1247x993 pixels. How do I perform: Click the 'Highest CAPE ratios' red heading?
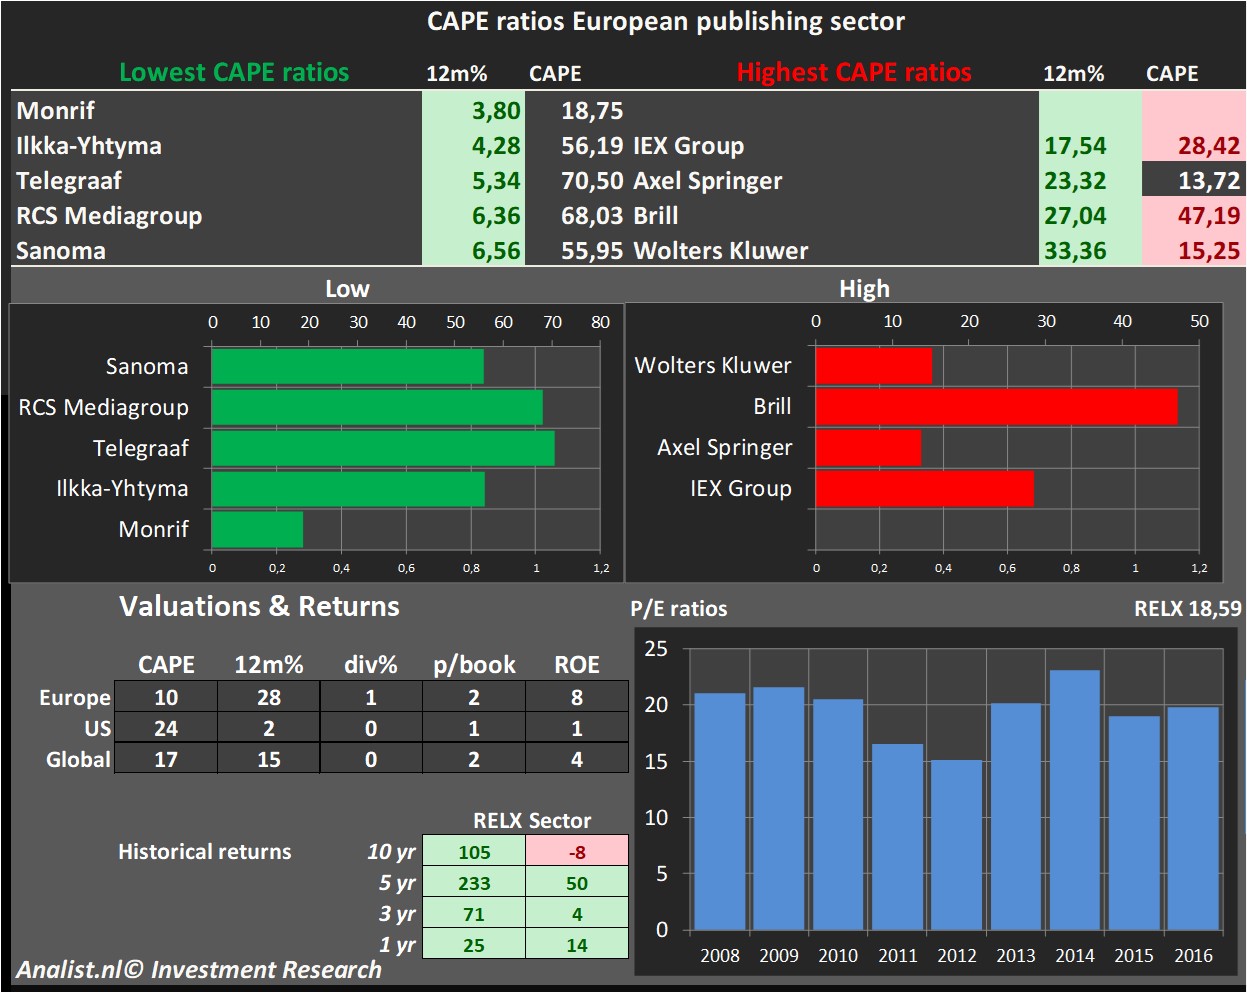coord(853,73)
